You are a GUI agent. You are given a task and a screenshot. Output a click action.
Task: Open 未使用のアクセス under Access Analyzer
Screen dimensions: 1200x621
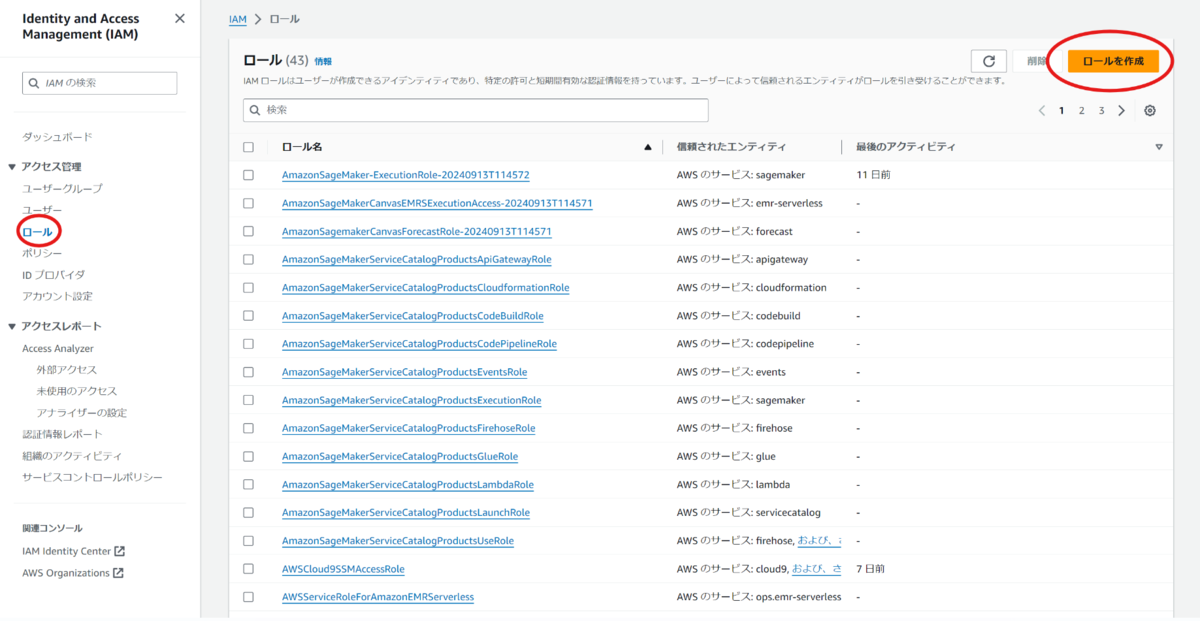tap(77, 391)
